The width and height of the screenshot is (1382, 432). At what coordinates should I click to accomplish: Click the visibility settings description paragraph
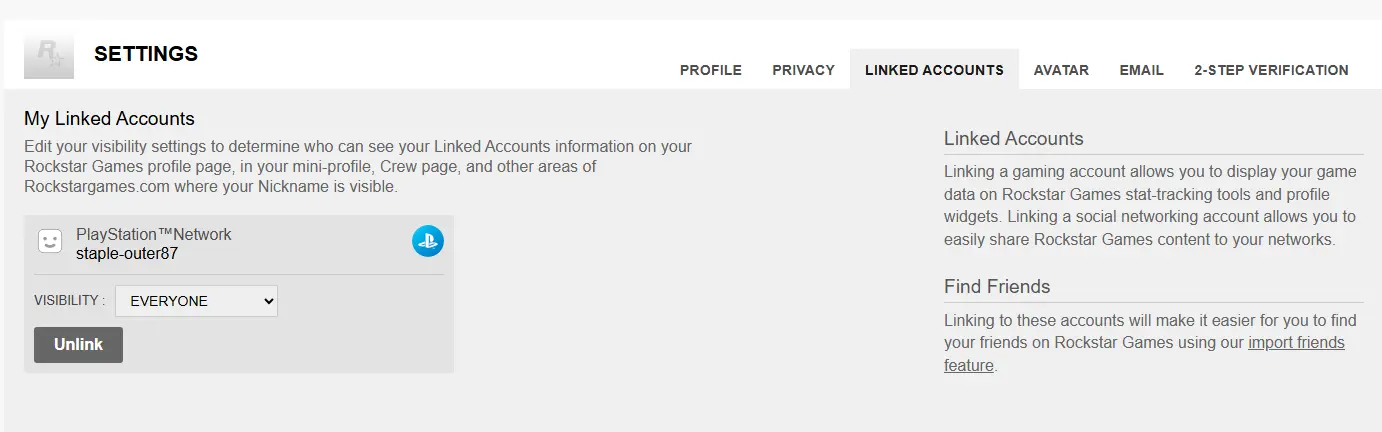pos(358,166)
